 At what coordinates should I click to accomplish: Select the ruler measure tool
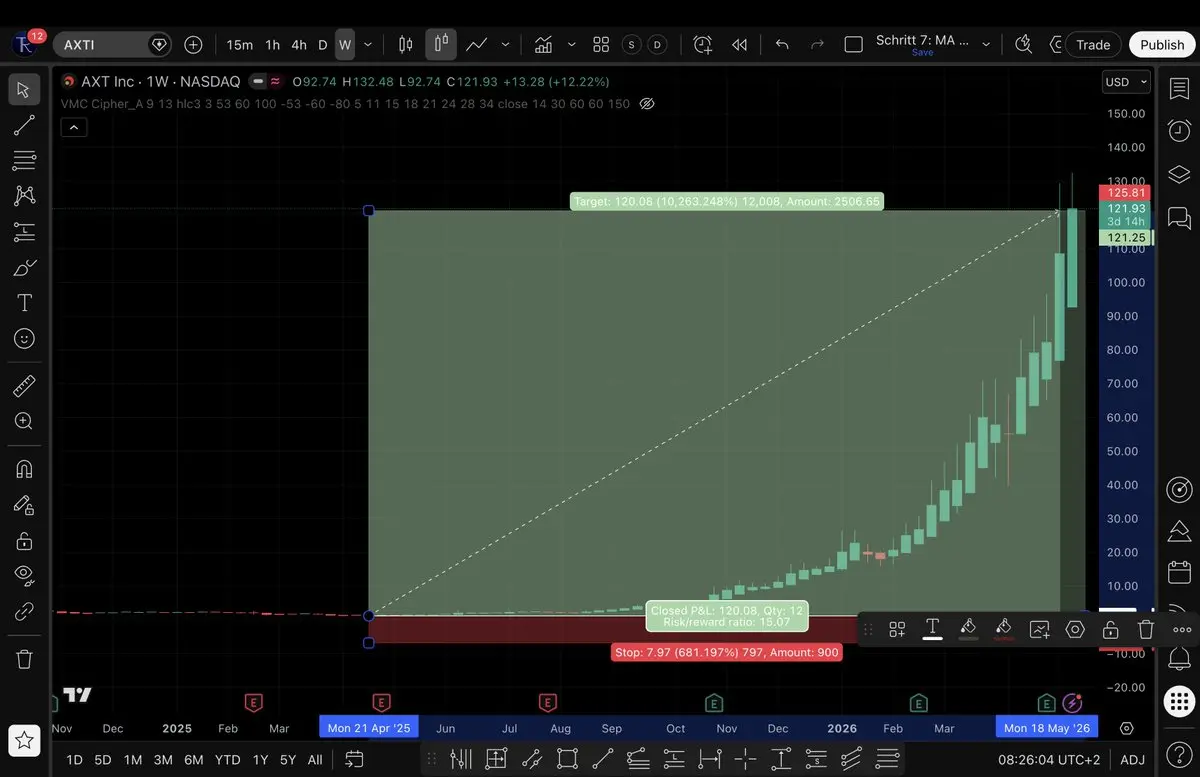click(24, 385)
